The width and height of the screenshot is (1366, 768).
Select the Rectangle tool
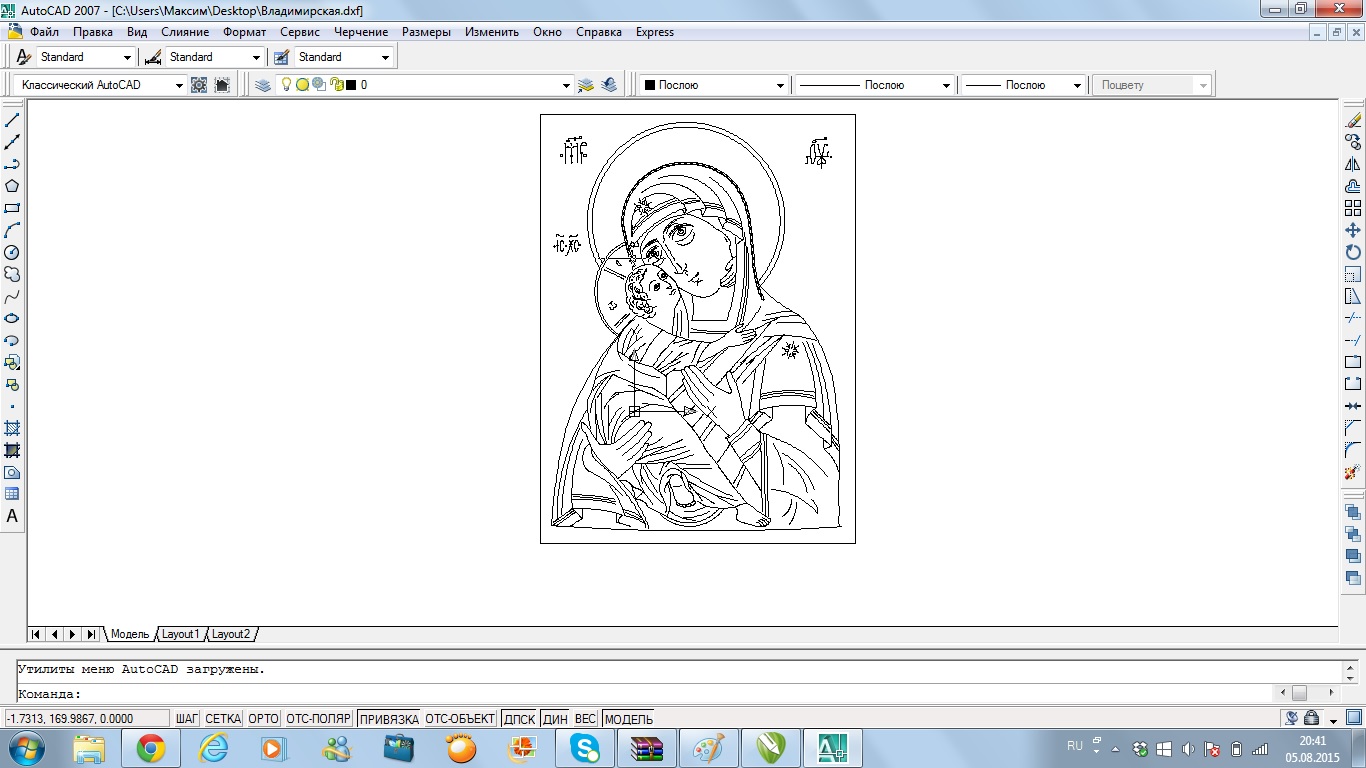(12, 208)
